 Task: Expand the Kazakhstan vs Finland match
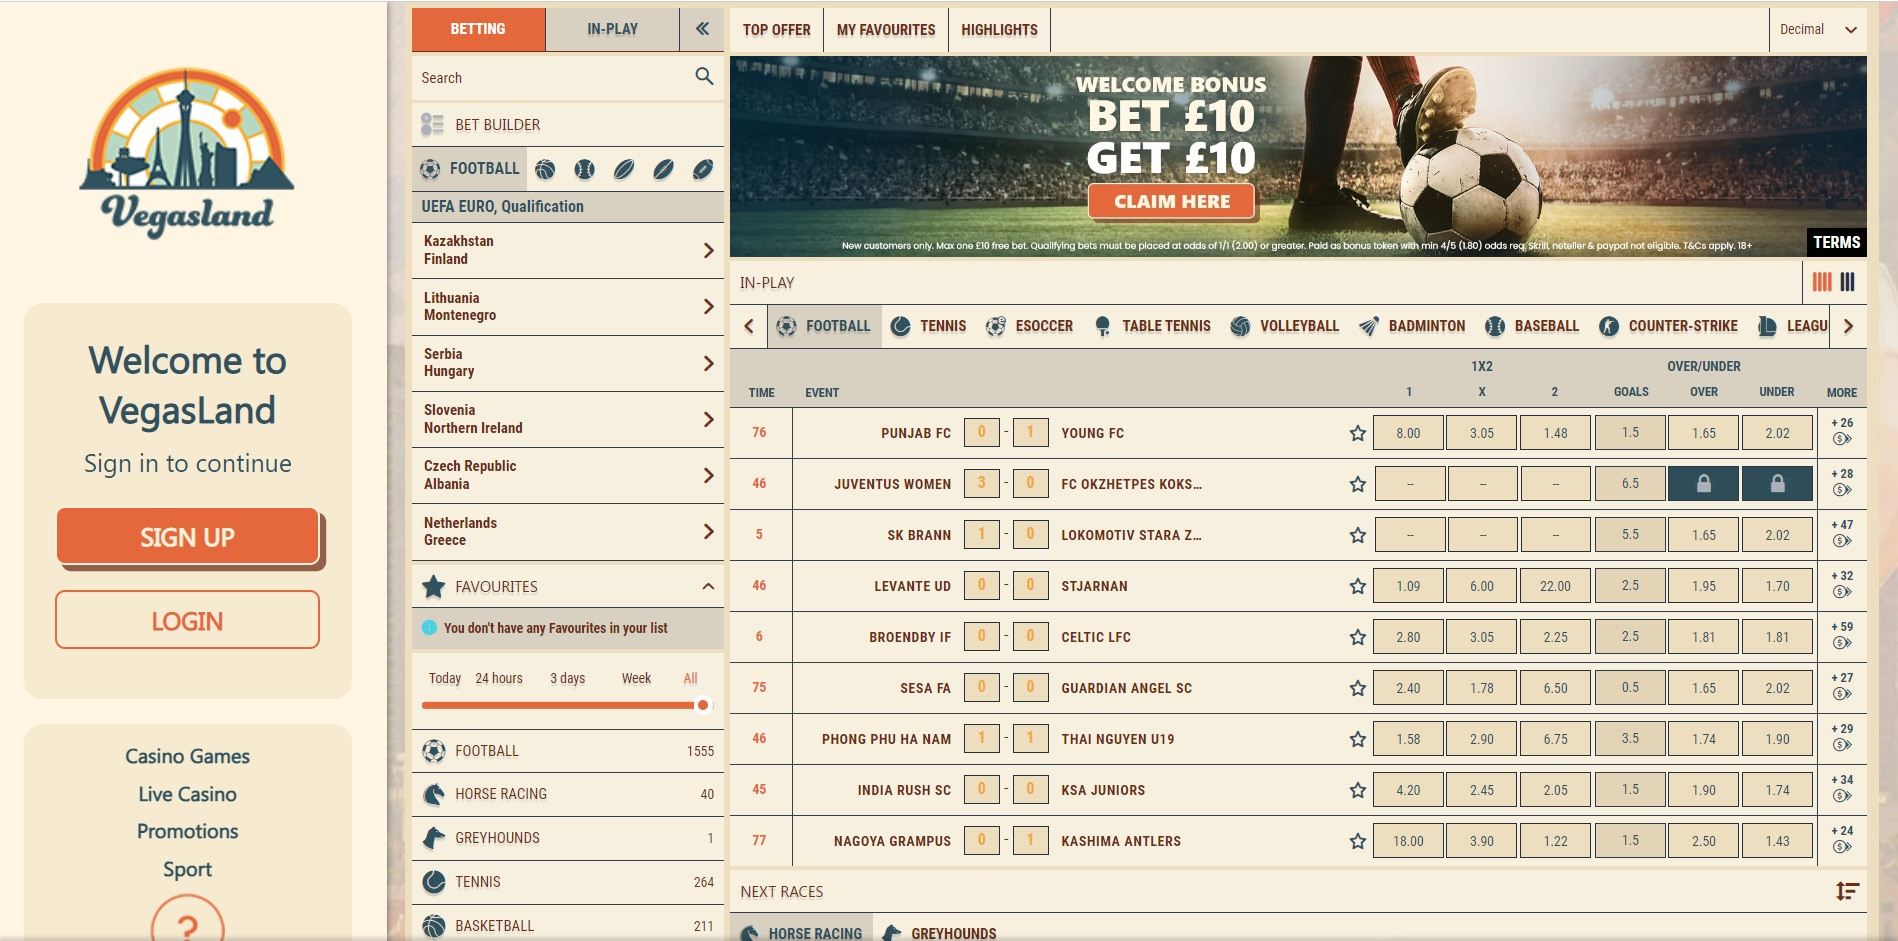pyautogui.click(x=708, y=250)
